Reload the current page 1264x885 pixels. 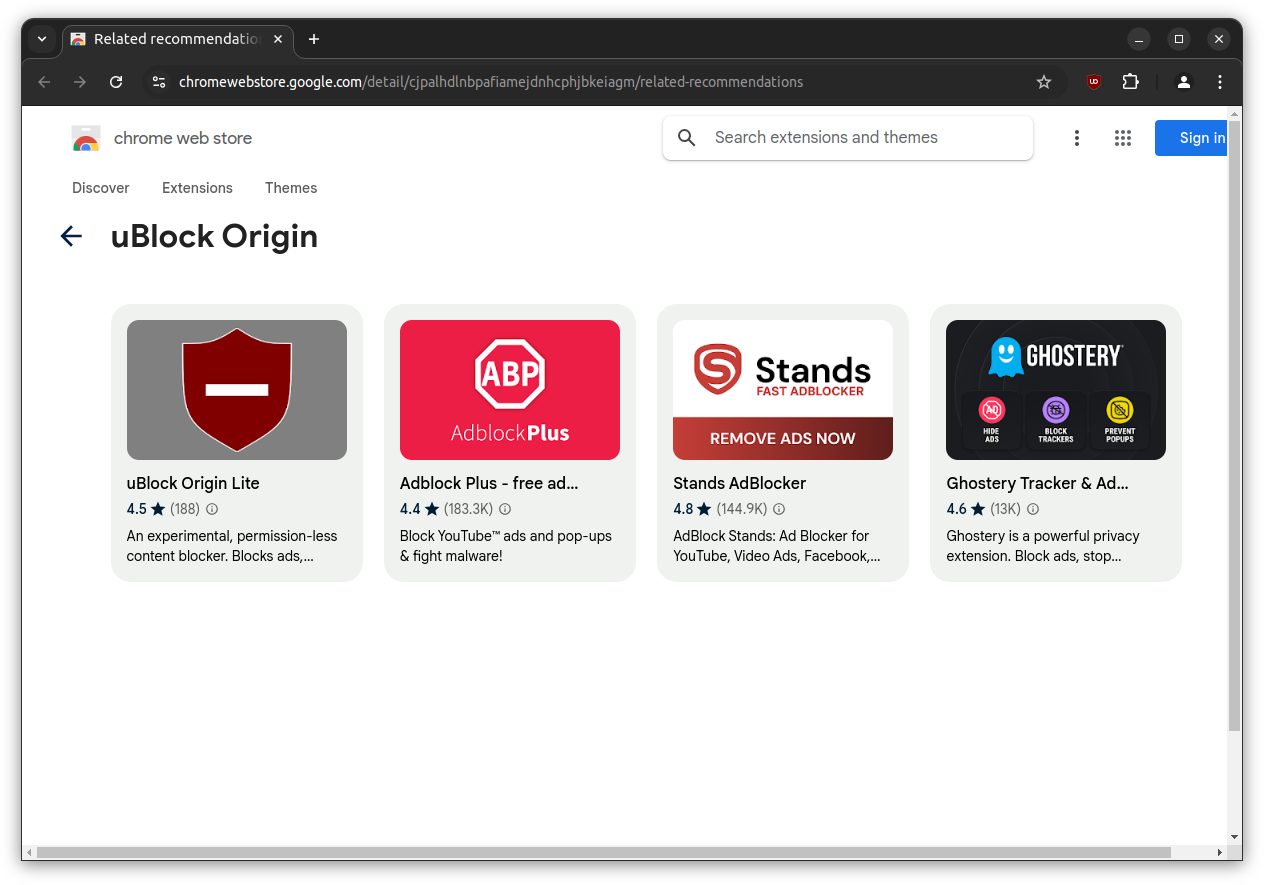click(116, 82)
